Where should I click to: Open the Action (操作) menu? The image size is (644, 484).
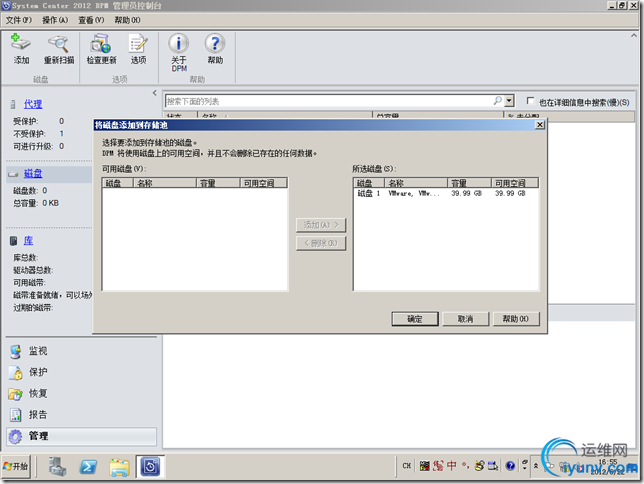(55, 20)
